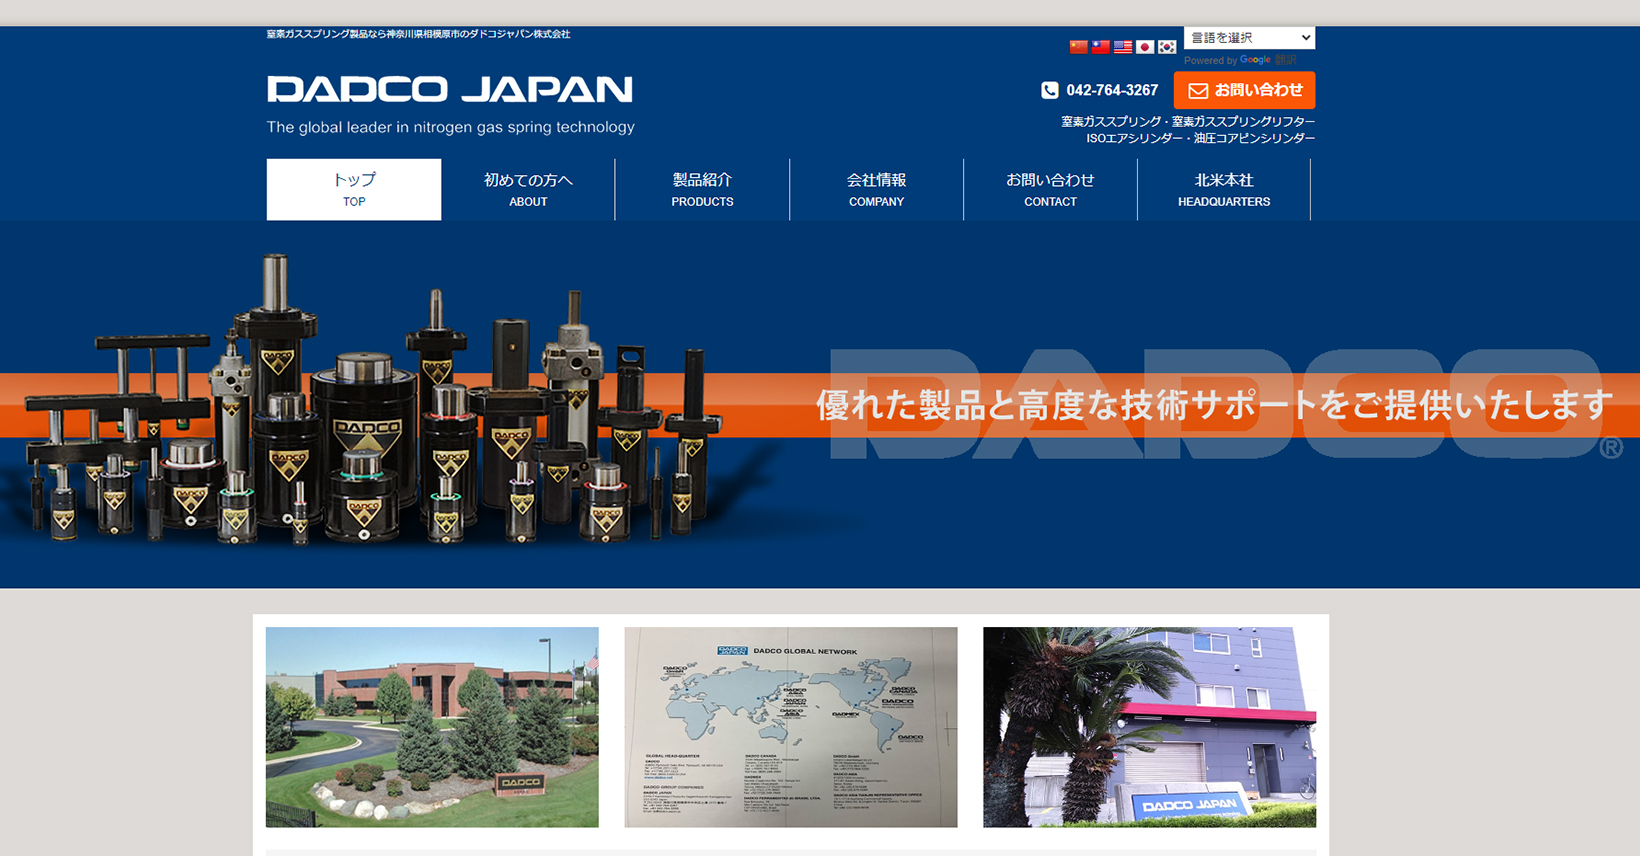Click the China flag language icon

(1078, 47)
